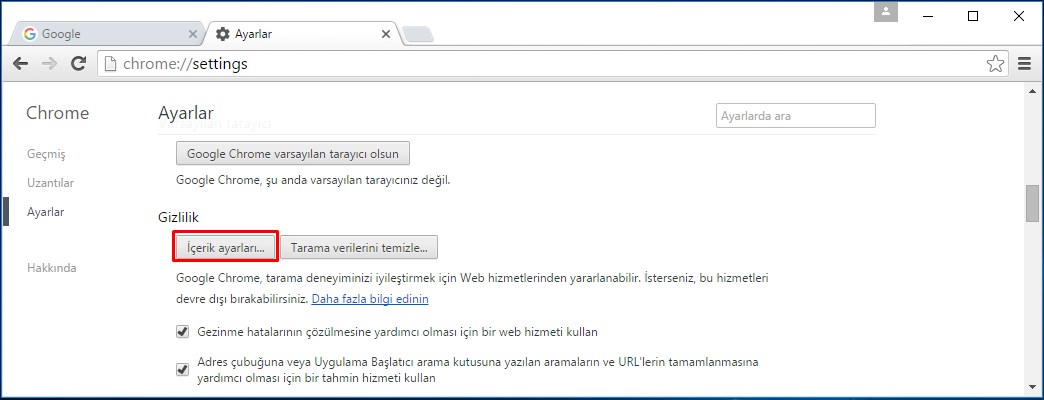The height and width of the screenshot is (400, 1044).
Task: Switch to the Google tab
Action: [x=100, y=34]
